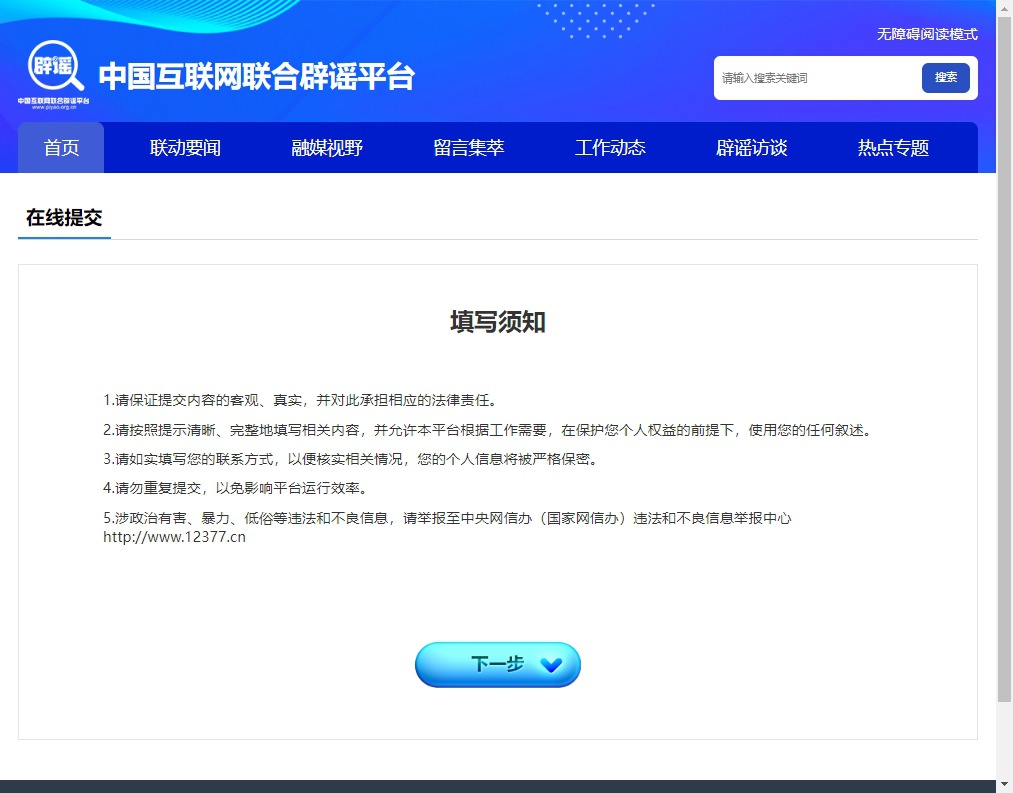Click the 搜索 search button
The width and height of the screenshot is (1013, 793).
click(945, 78)
